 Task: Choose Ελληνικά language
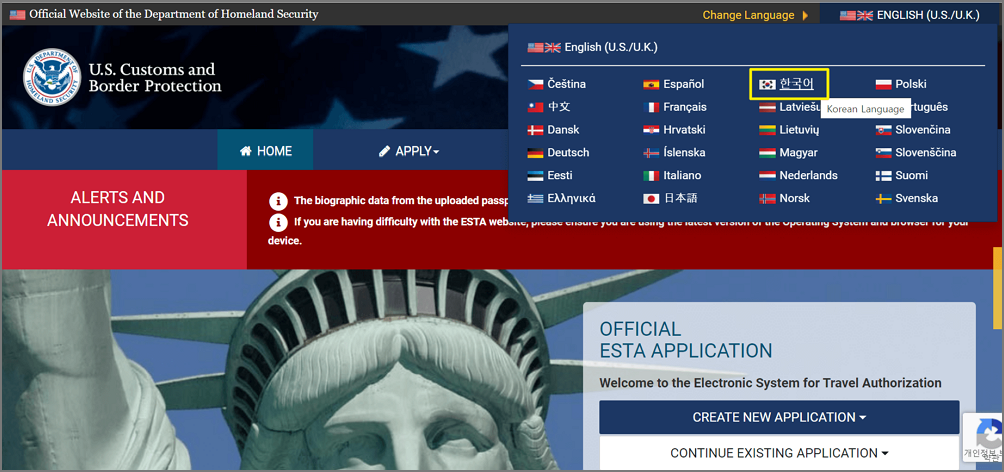571,199
